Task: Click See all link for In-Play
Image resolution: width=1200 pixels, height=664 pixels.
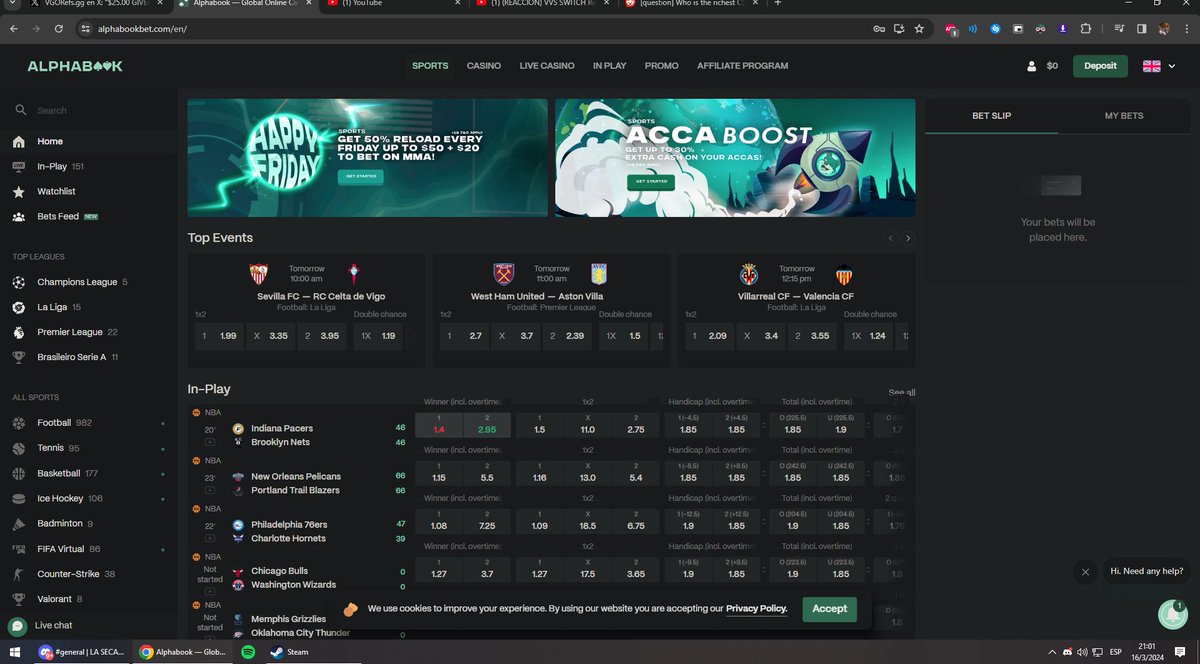Action: [901, 393]
